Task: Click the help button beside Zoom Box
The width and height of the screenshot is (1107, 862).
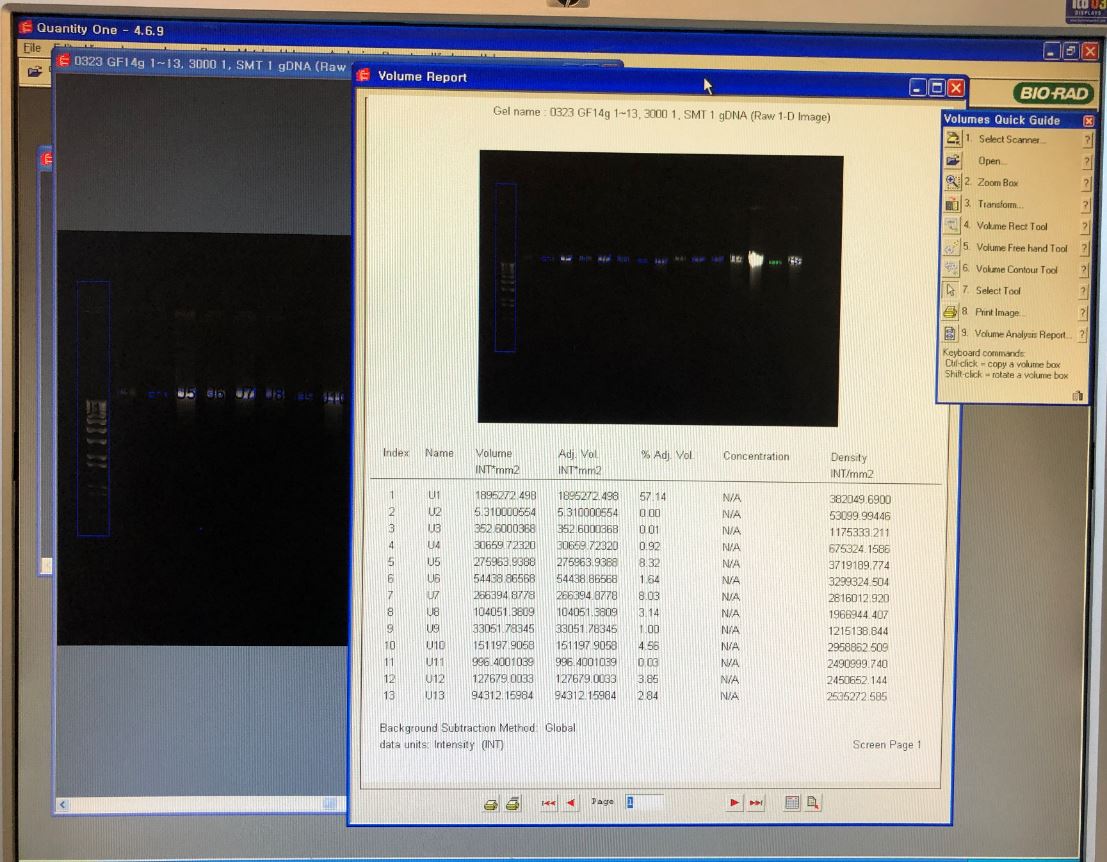Action: (x=1086, y=183)
